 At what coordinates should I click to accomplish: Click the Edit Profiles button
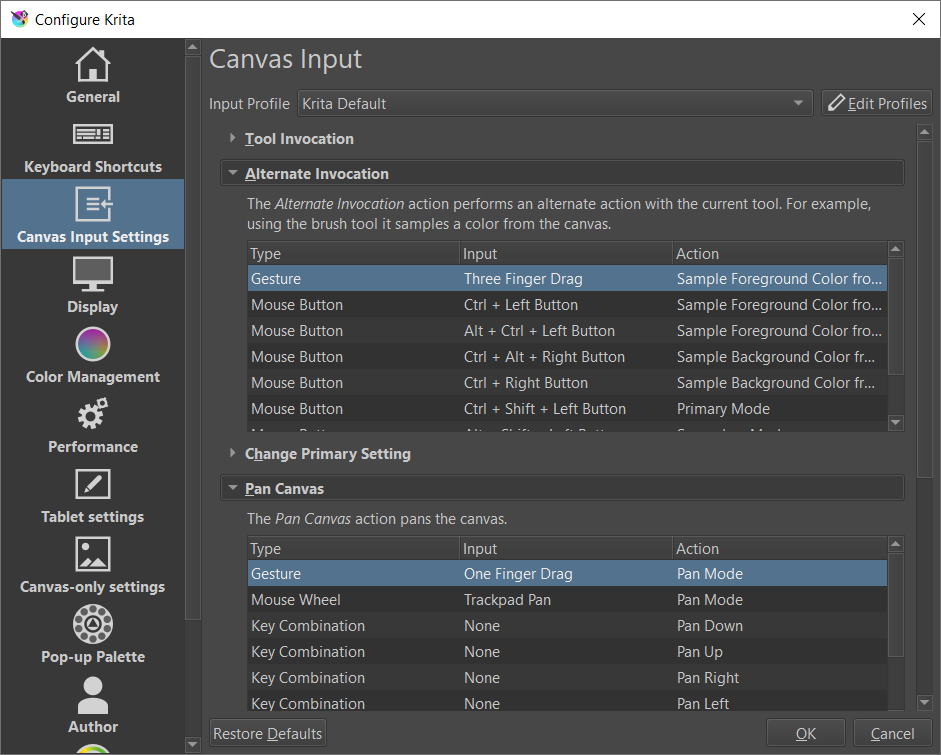point(876,103)
